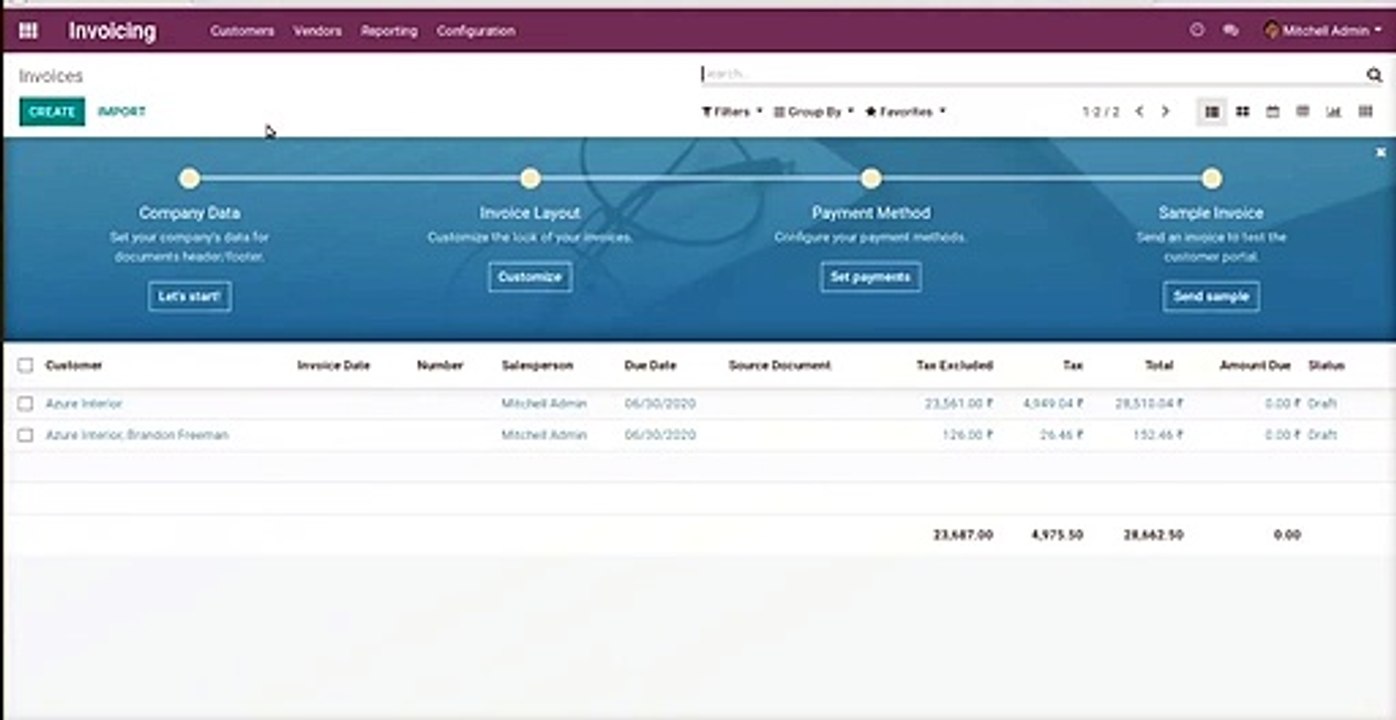
Task: Click the Customize button
Action: [530, 277]
